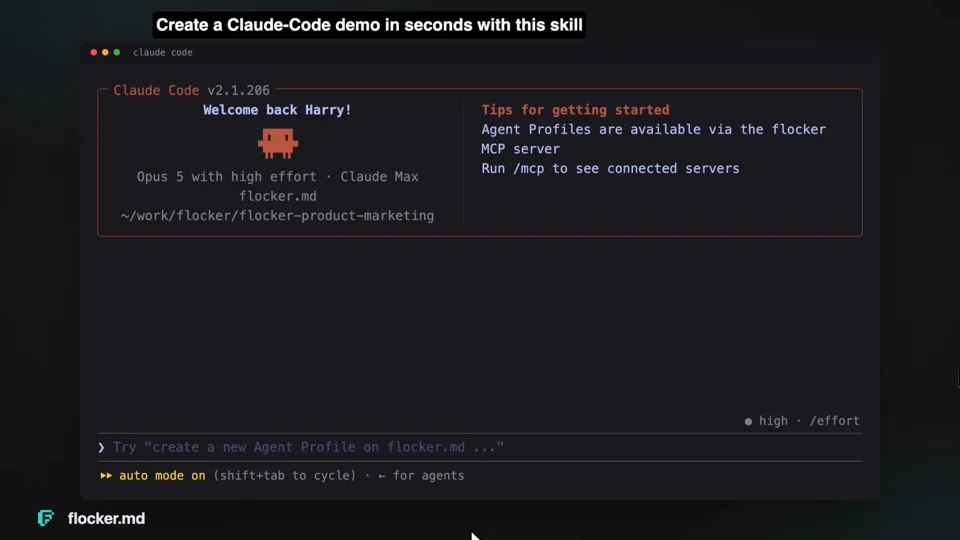960x540 pixels.
Task: Click the prompt chevron icon
Action: coord(101,448)
